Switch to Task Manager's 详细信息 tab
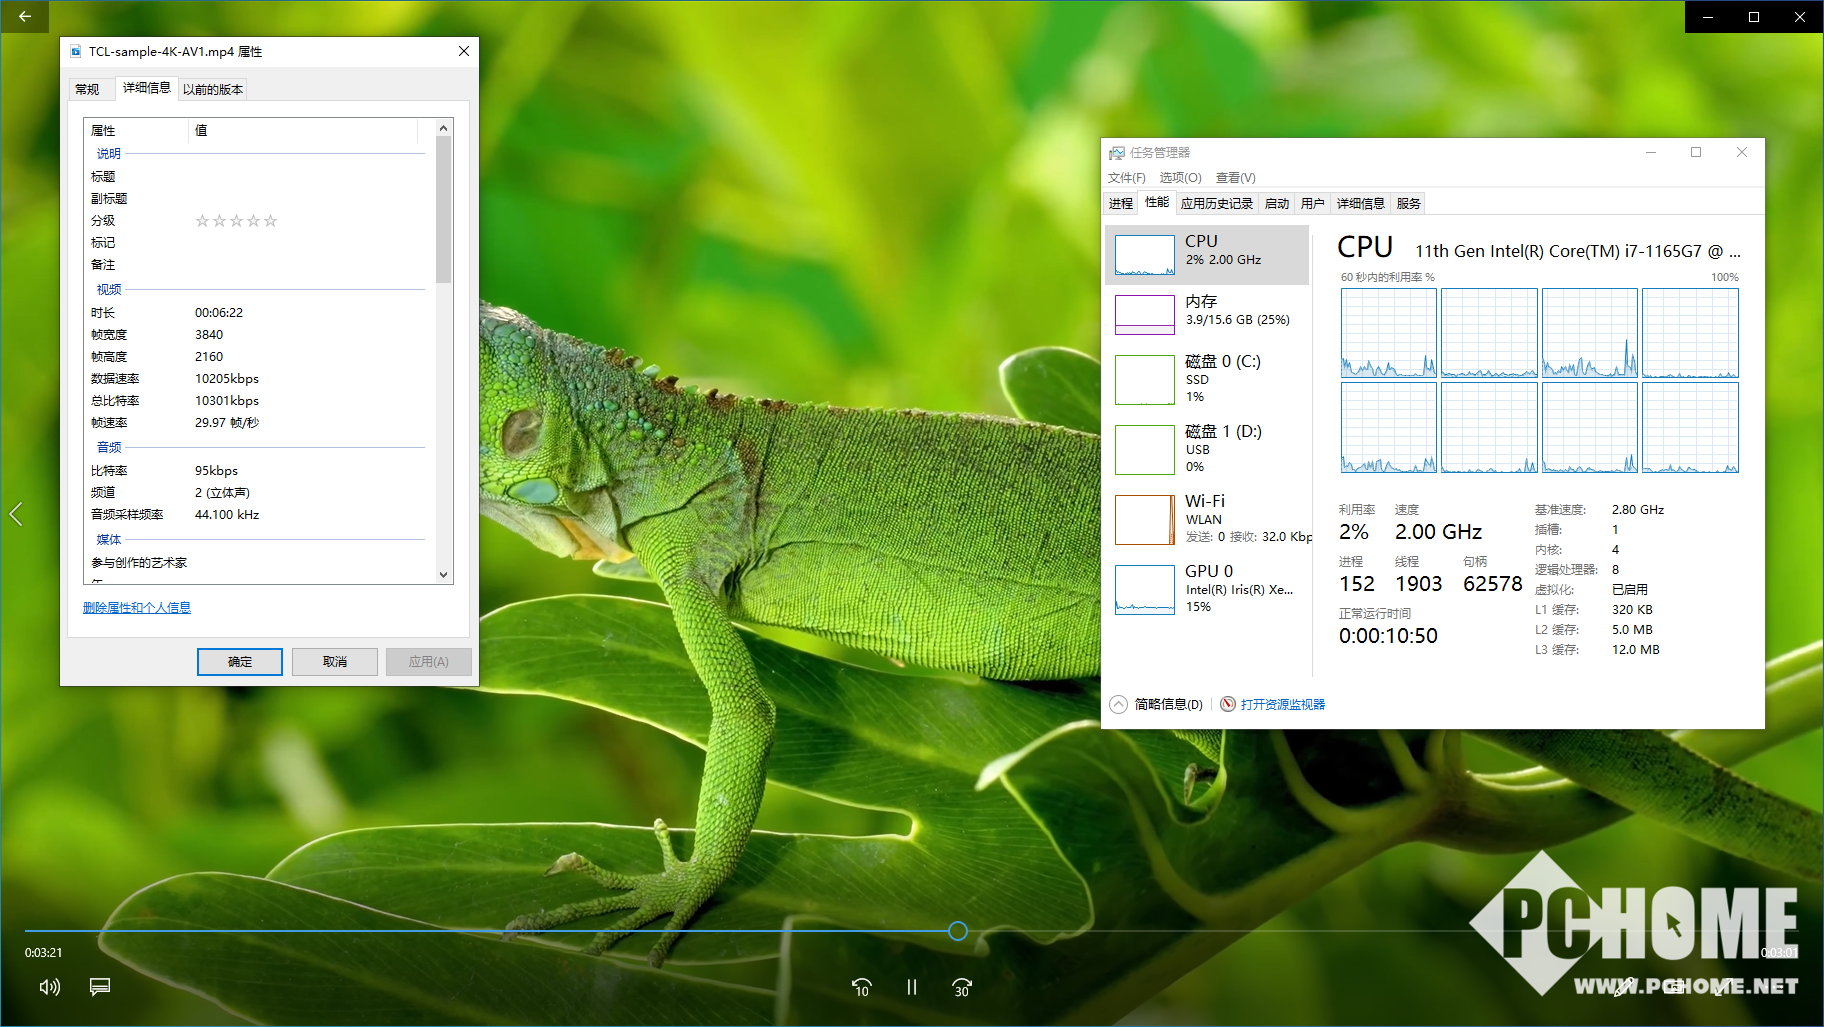The image size is (1824, 1027). tap(1360, 203)
